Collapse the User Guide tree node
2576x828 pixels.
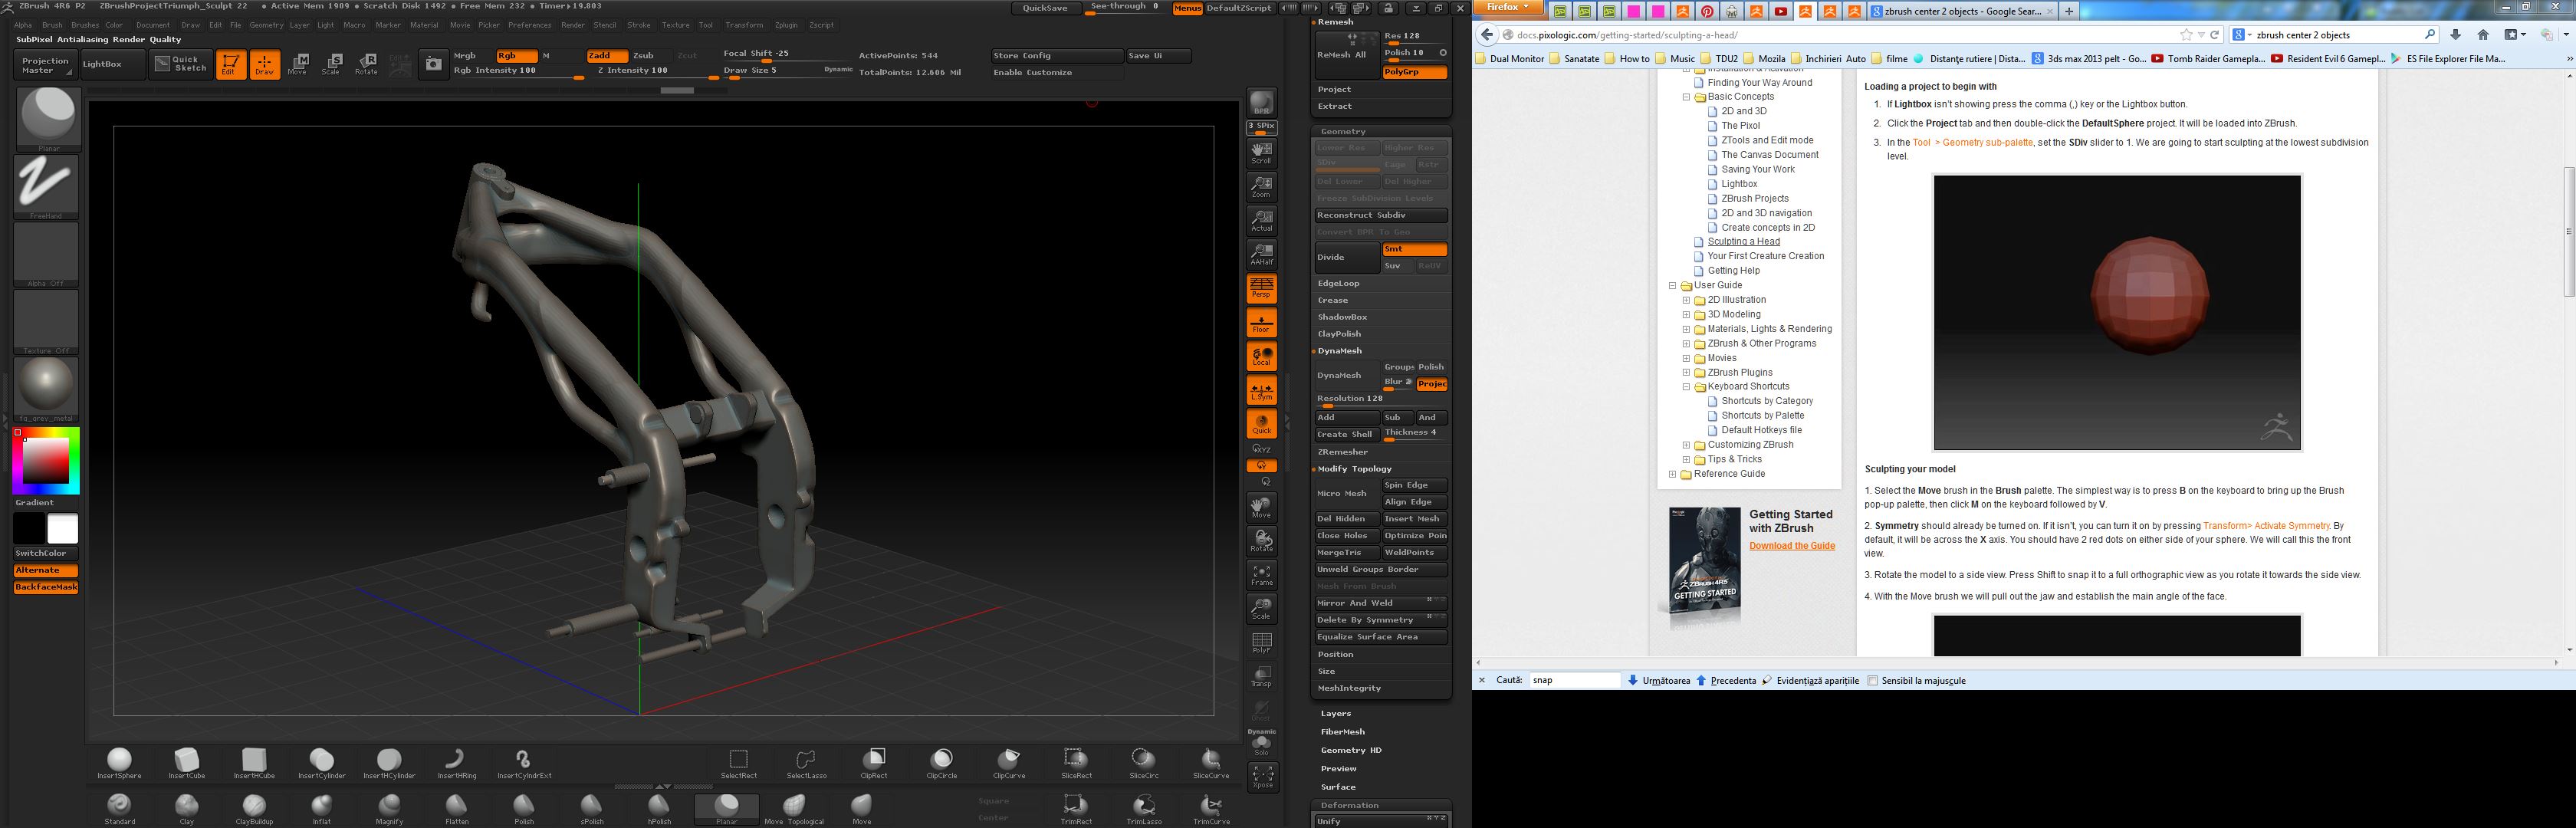[x=1672, y=286]
